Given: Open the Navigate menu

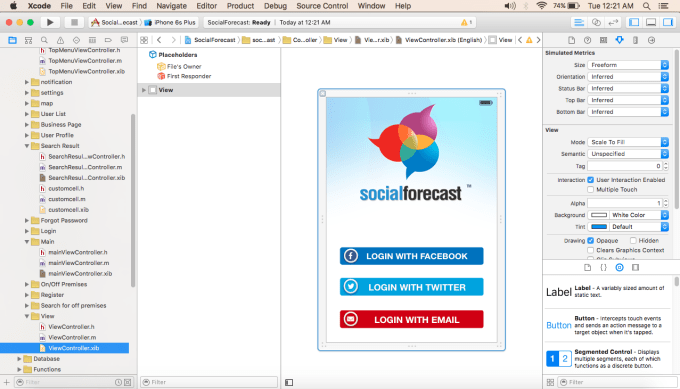Looking at the screenshot, I should [171, 6].
